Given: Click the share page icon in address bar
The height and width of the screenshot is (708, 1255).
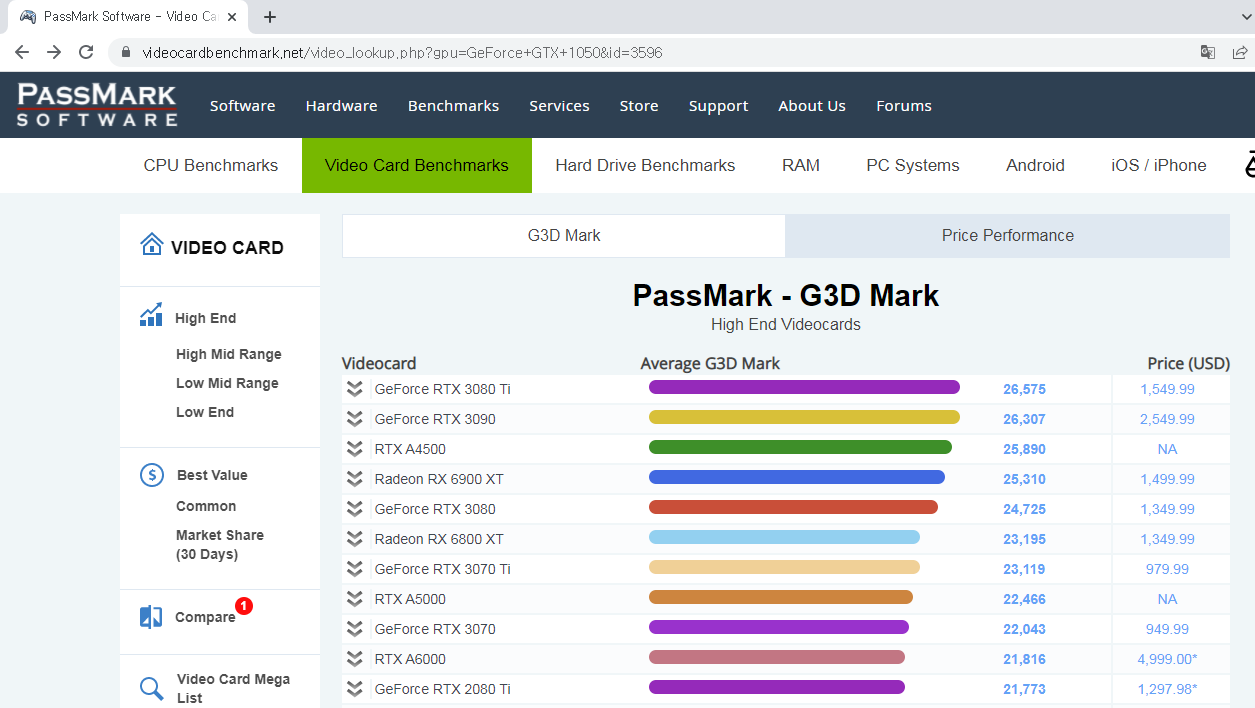Looking at the screenshot, I should click(x=1240, y=52).
